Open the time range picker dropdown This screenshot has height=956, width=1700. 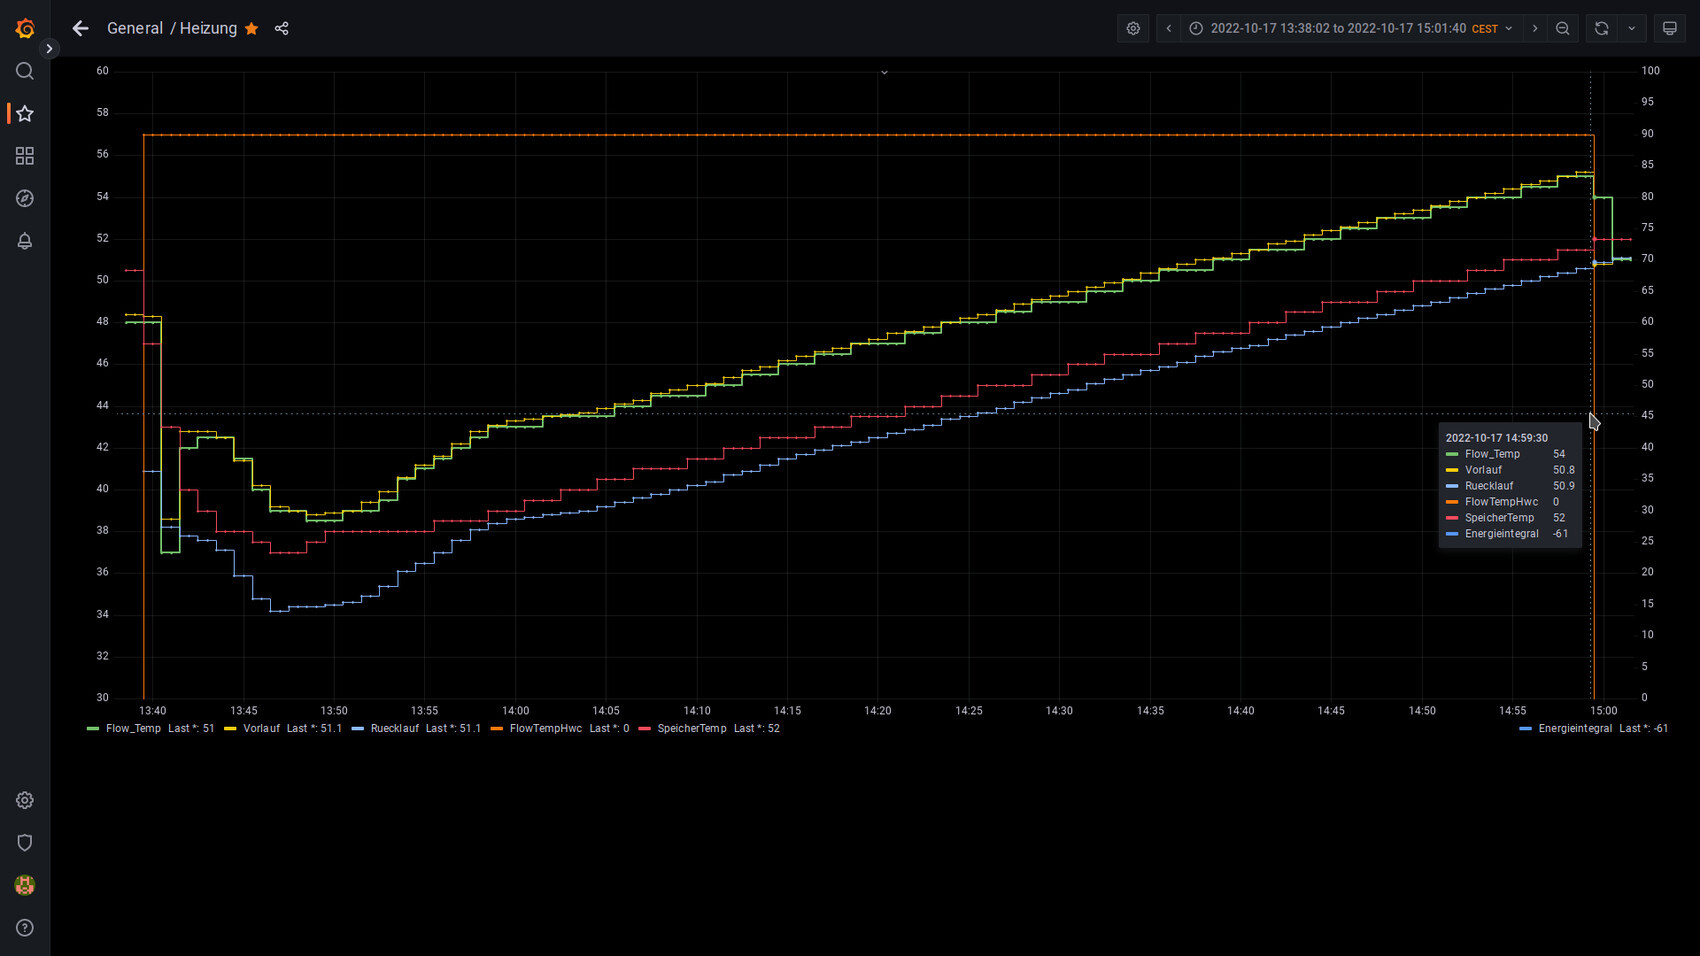pyautogui.click(x=1351, y=29)
